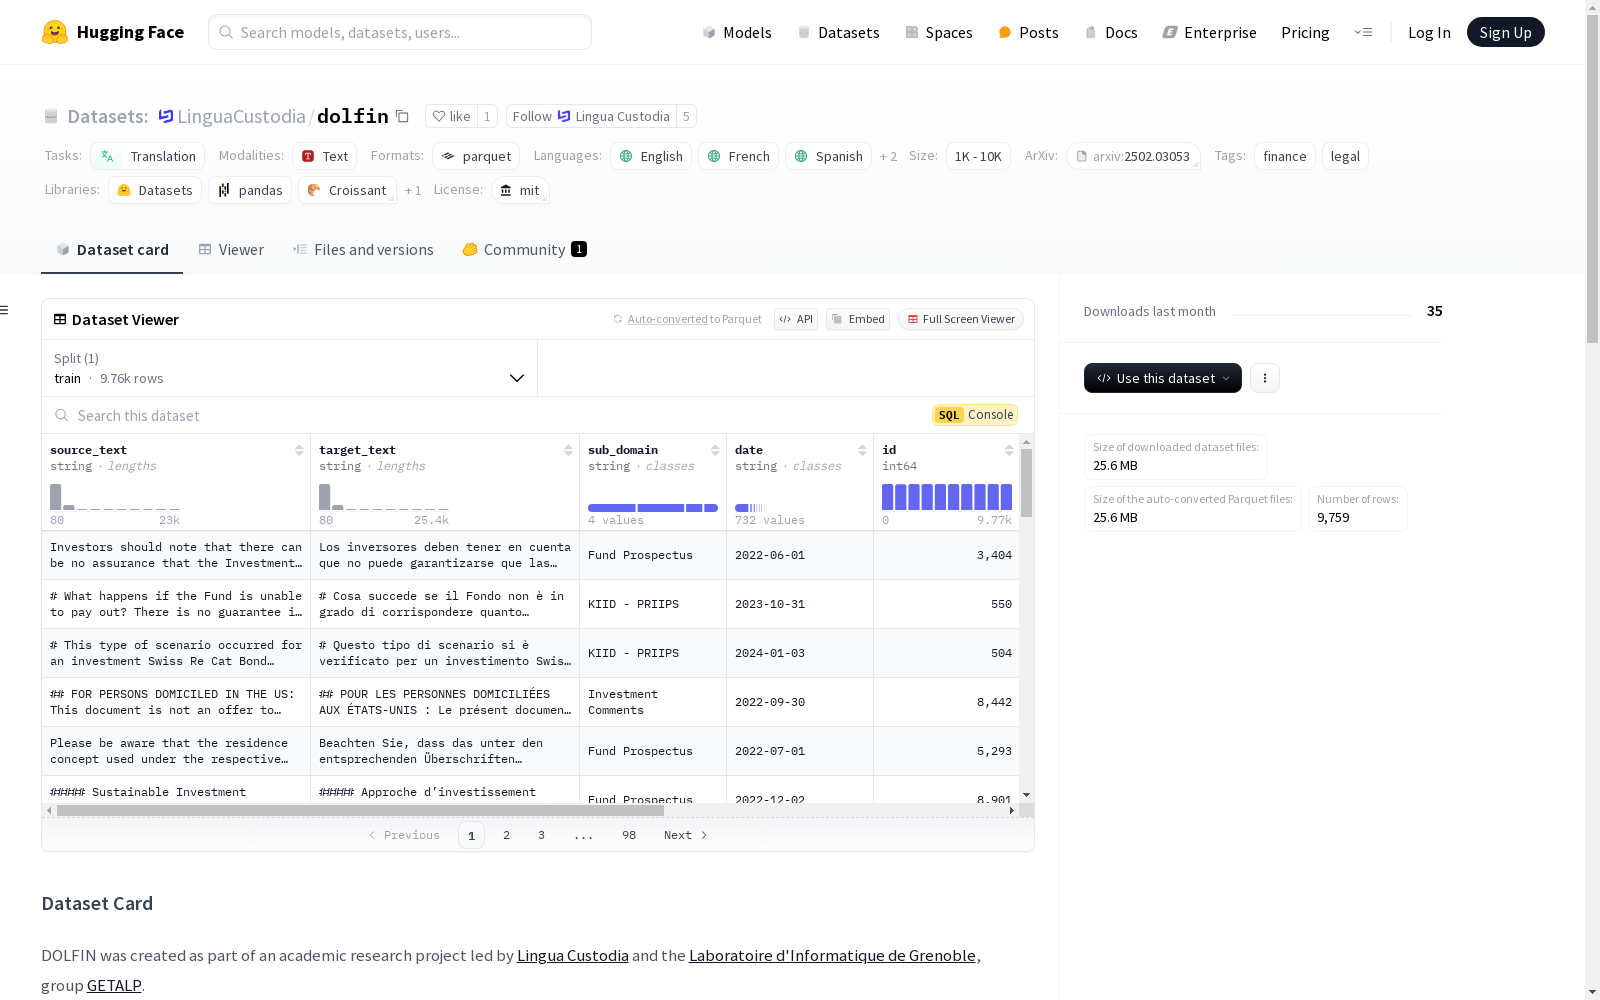Viewport: 1600px width, 1000px height.
Task: Click the sub_domain classes distribution bar
Action: click(653, 508)
